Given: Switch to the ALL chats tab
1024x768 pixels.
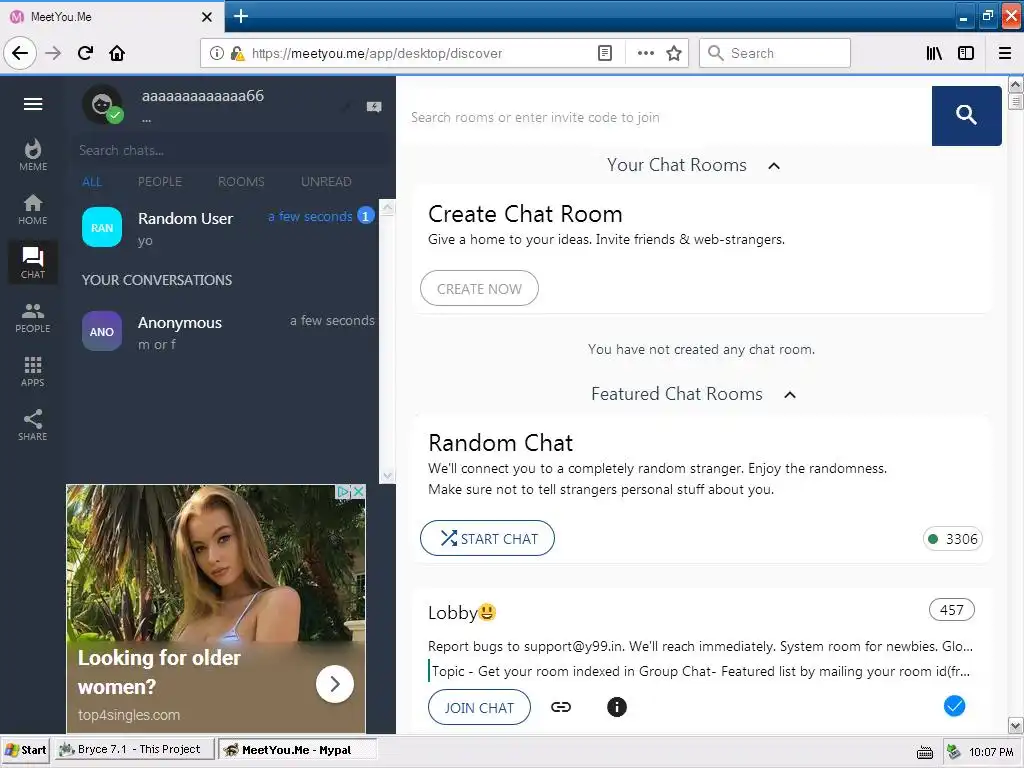Looking at the screenshot, I should (92, 182).
